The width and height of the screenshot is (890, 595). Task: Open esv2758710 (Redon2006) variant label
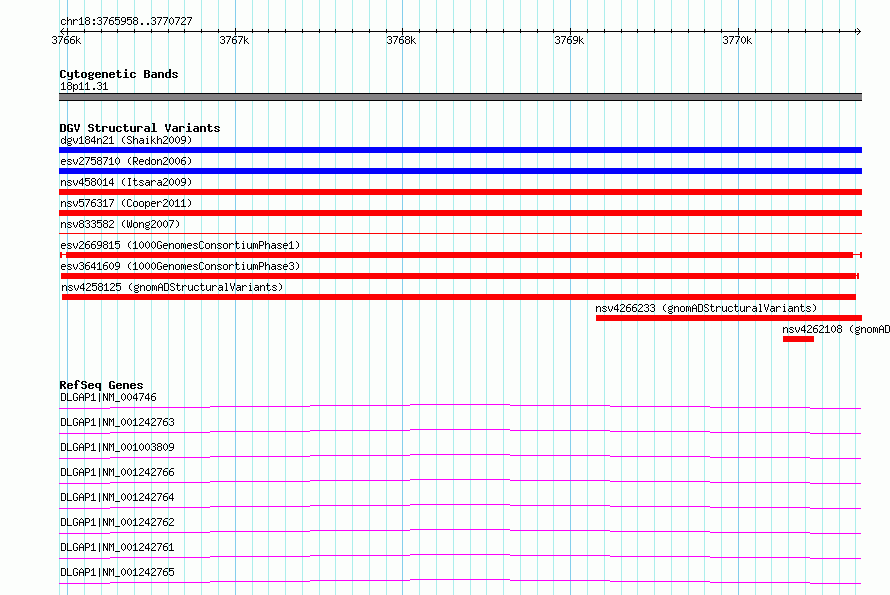click(x=126, y=161)
